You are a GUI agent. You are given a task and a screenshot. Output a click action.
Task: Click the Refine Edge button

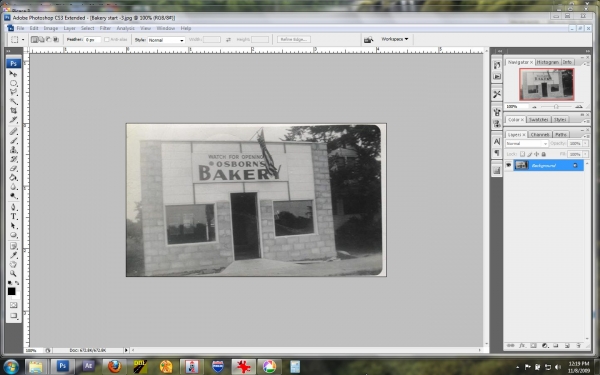(x=294, y=39)
